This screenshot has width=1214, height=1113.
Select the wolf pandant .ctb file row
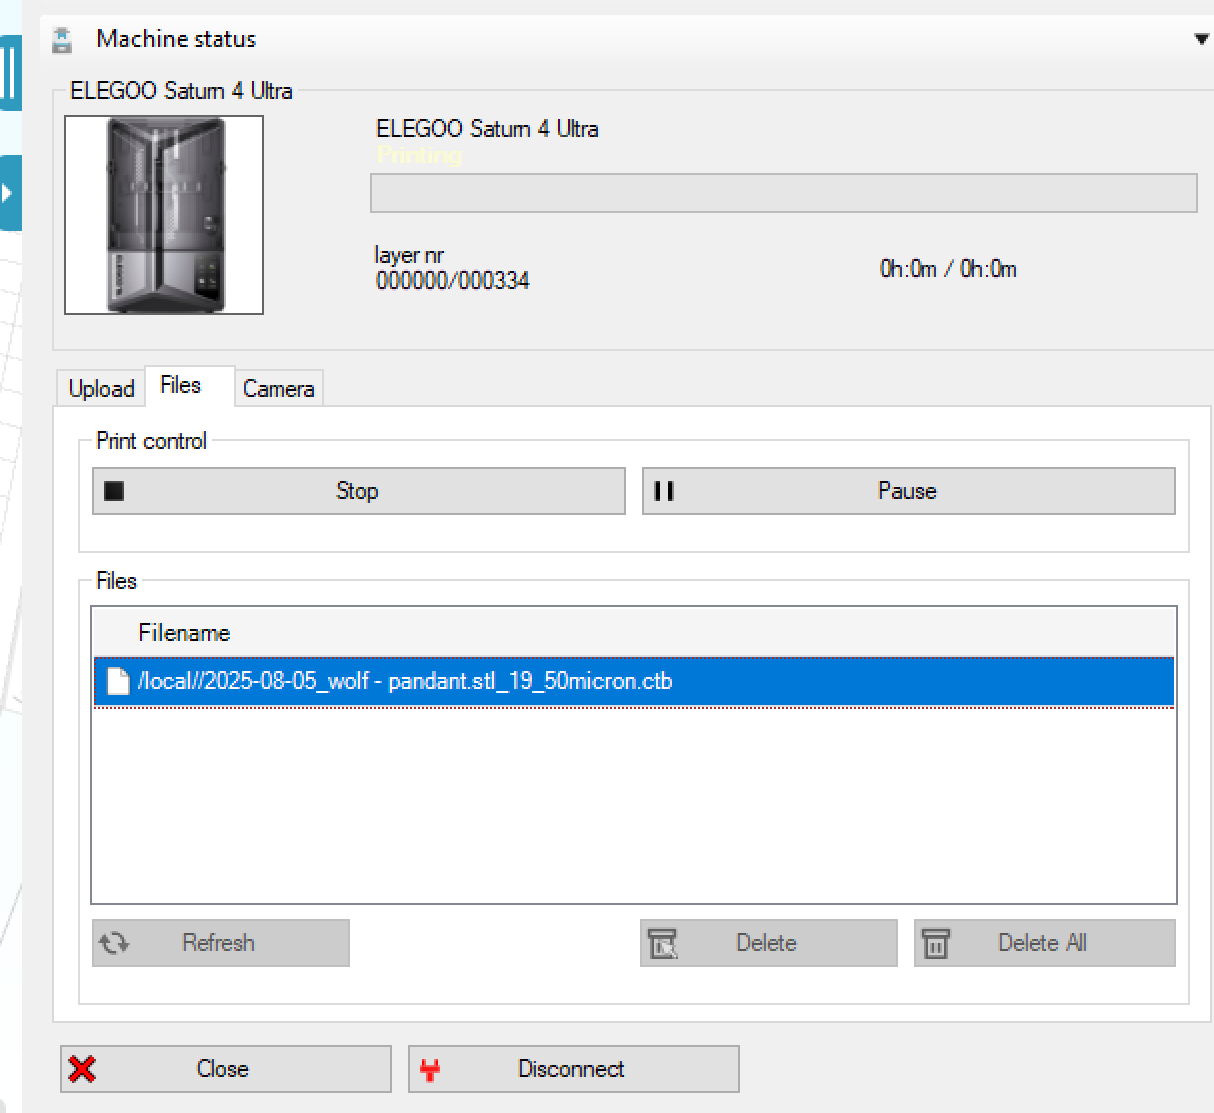click(634, 682)
